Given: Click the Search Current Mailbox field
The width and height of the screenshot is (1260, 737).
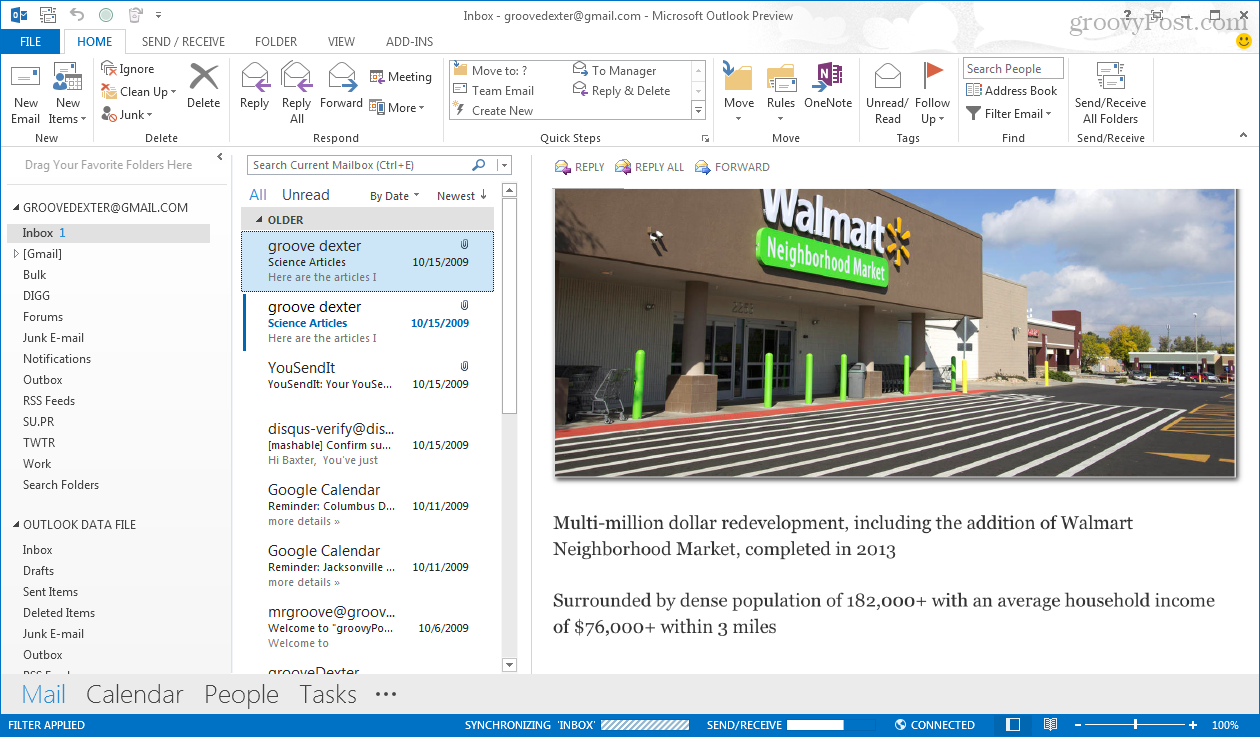Looking at the screenshot, I should tap(360, 165).
